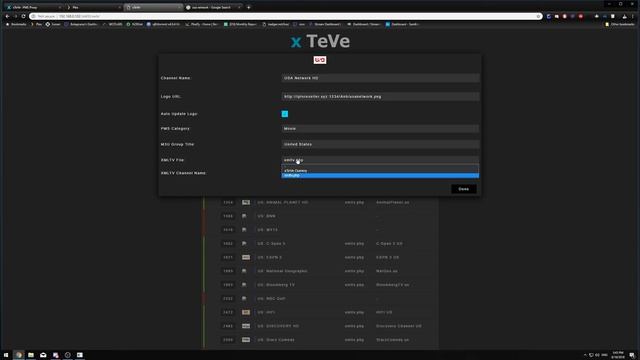The height and width of the screenshot is (360, 640).
Task: Switch to the Google Search tab
Action: click(212, 7)
